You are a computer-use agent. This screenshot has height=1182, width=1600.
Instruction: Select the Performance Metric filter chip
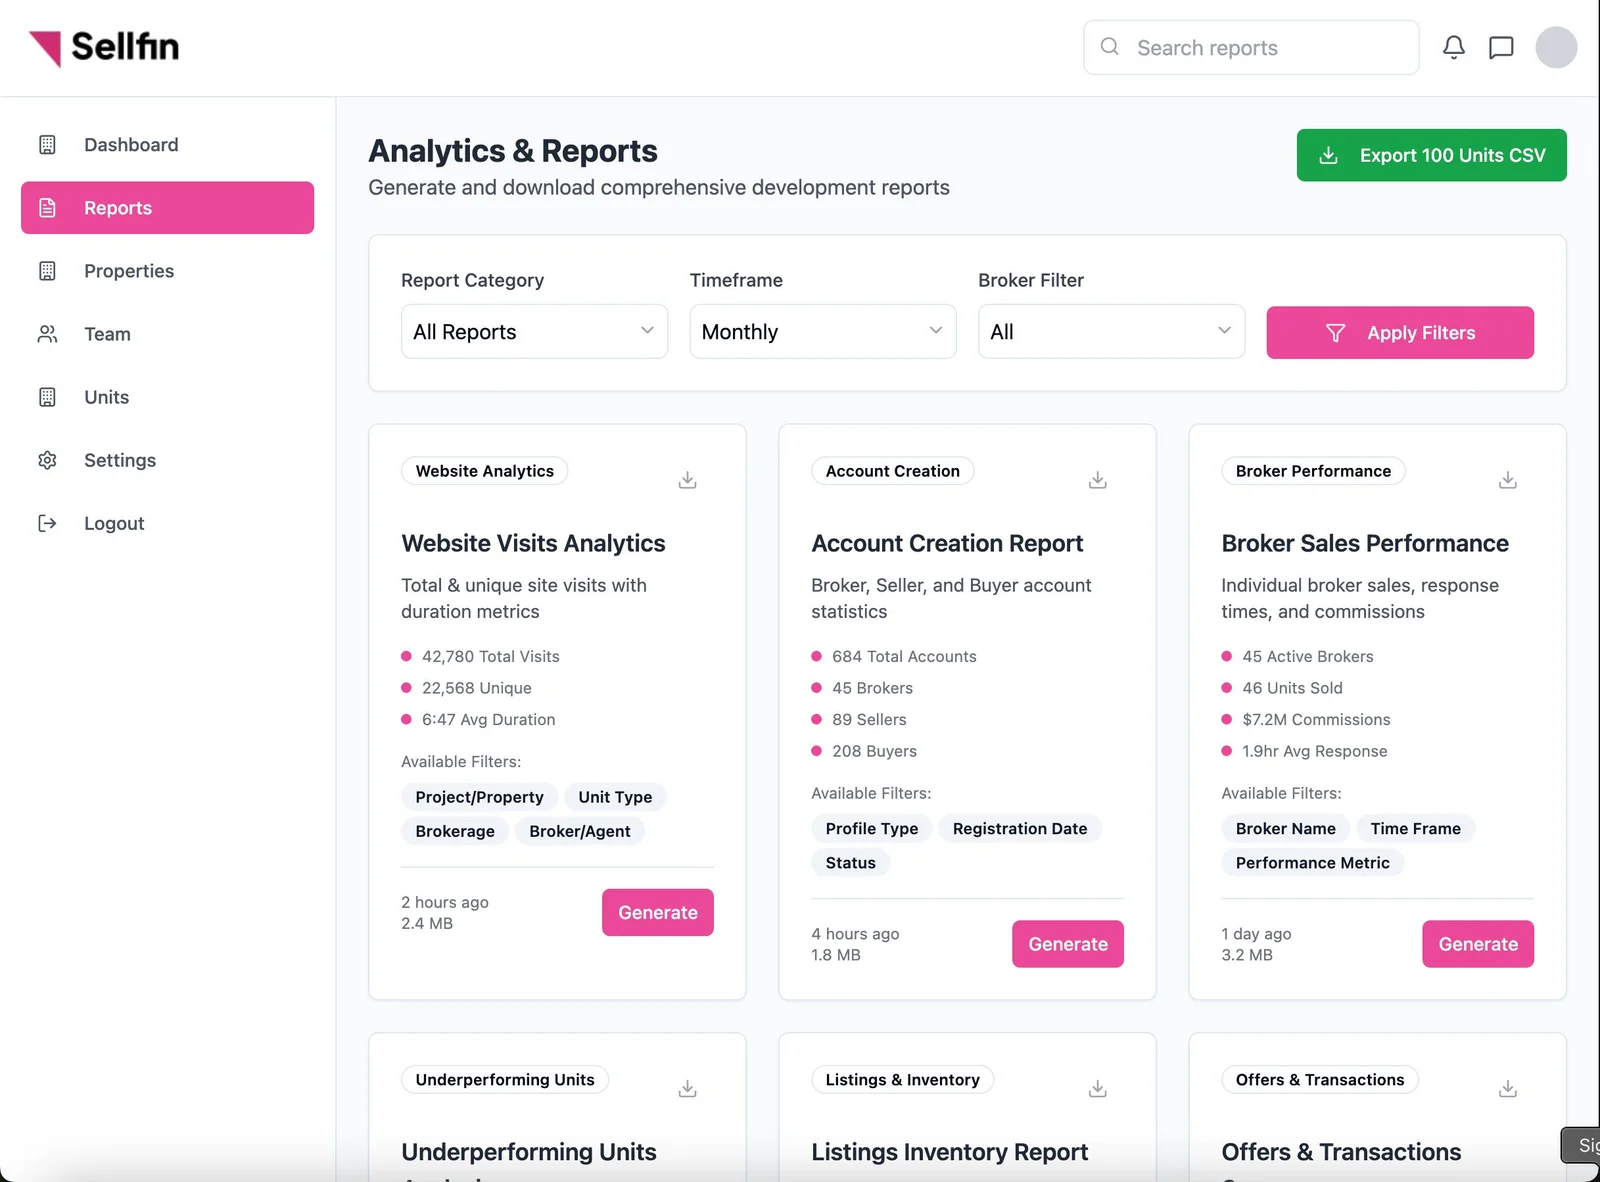(x=1312, y=862)
